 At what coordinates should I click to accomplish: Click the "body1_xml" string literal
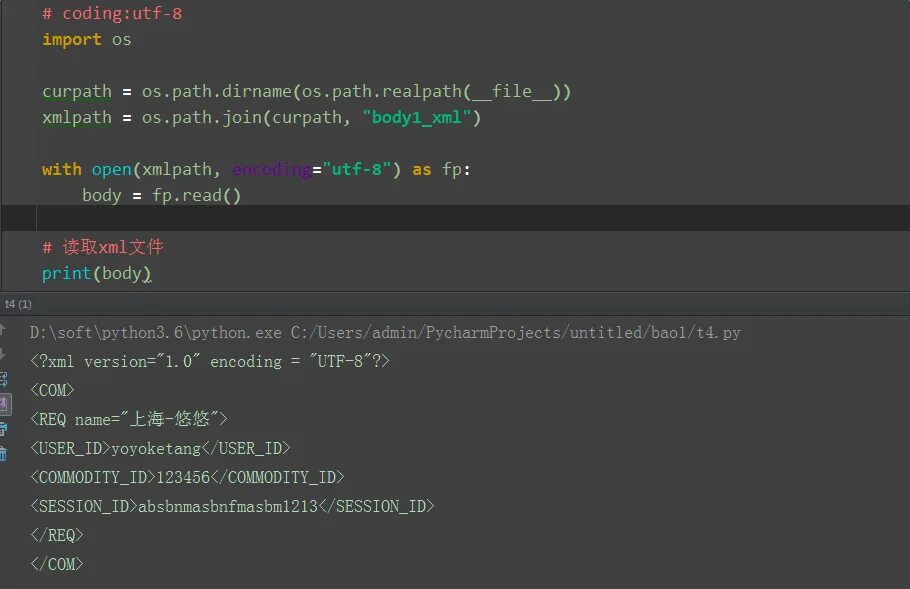click(x=417, y=118)
